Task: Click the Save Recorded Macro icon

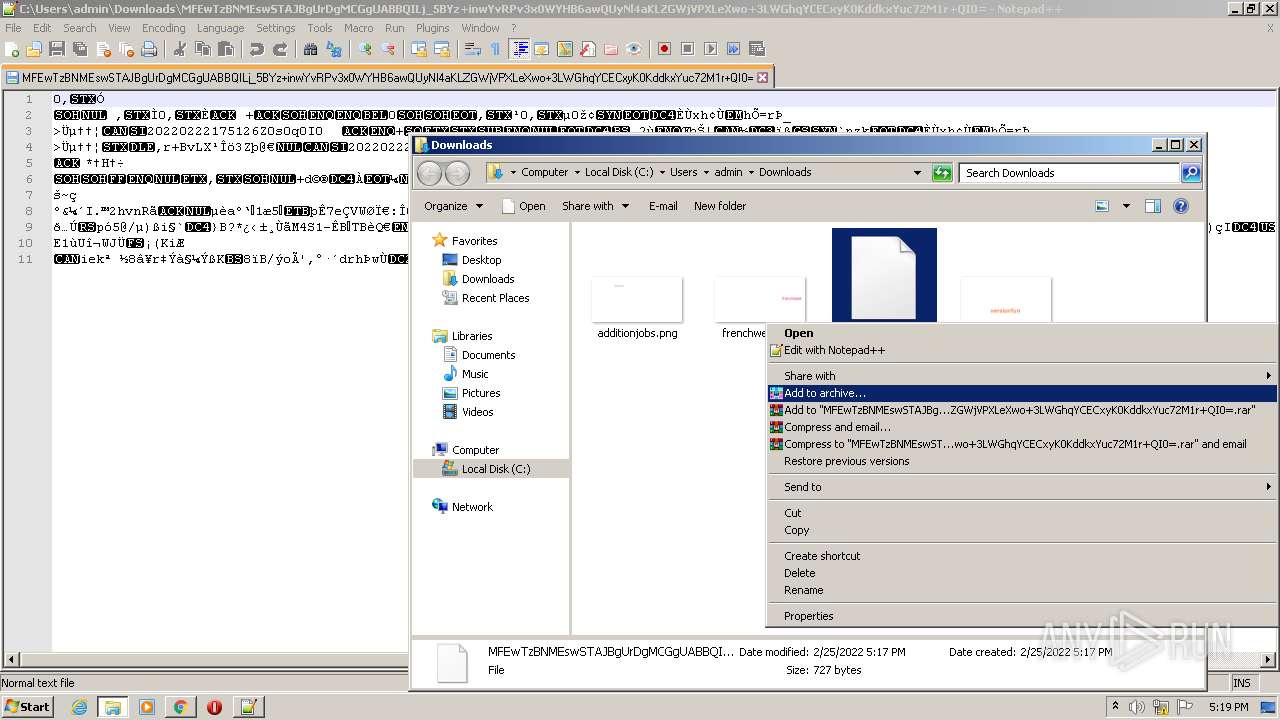Action: pos(756,48)
